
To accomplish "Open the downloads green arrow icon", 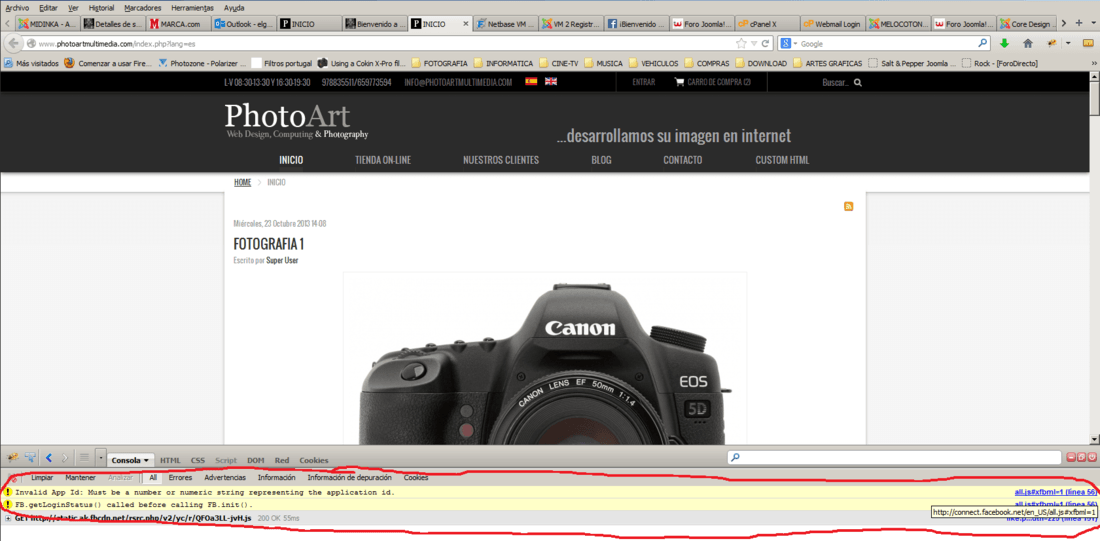I will coord(1005,44).
